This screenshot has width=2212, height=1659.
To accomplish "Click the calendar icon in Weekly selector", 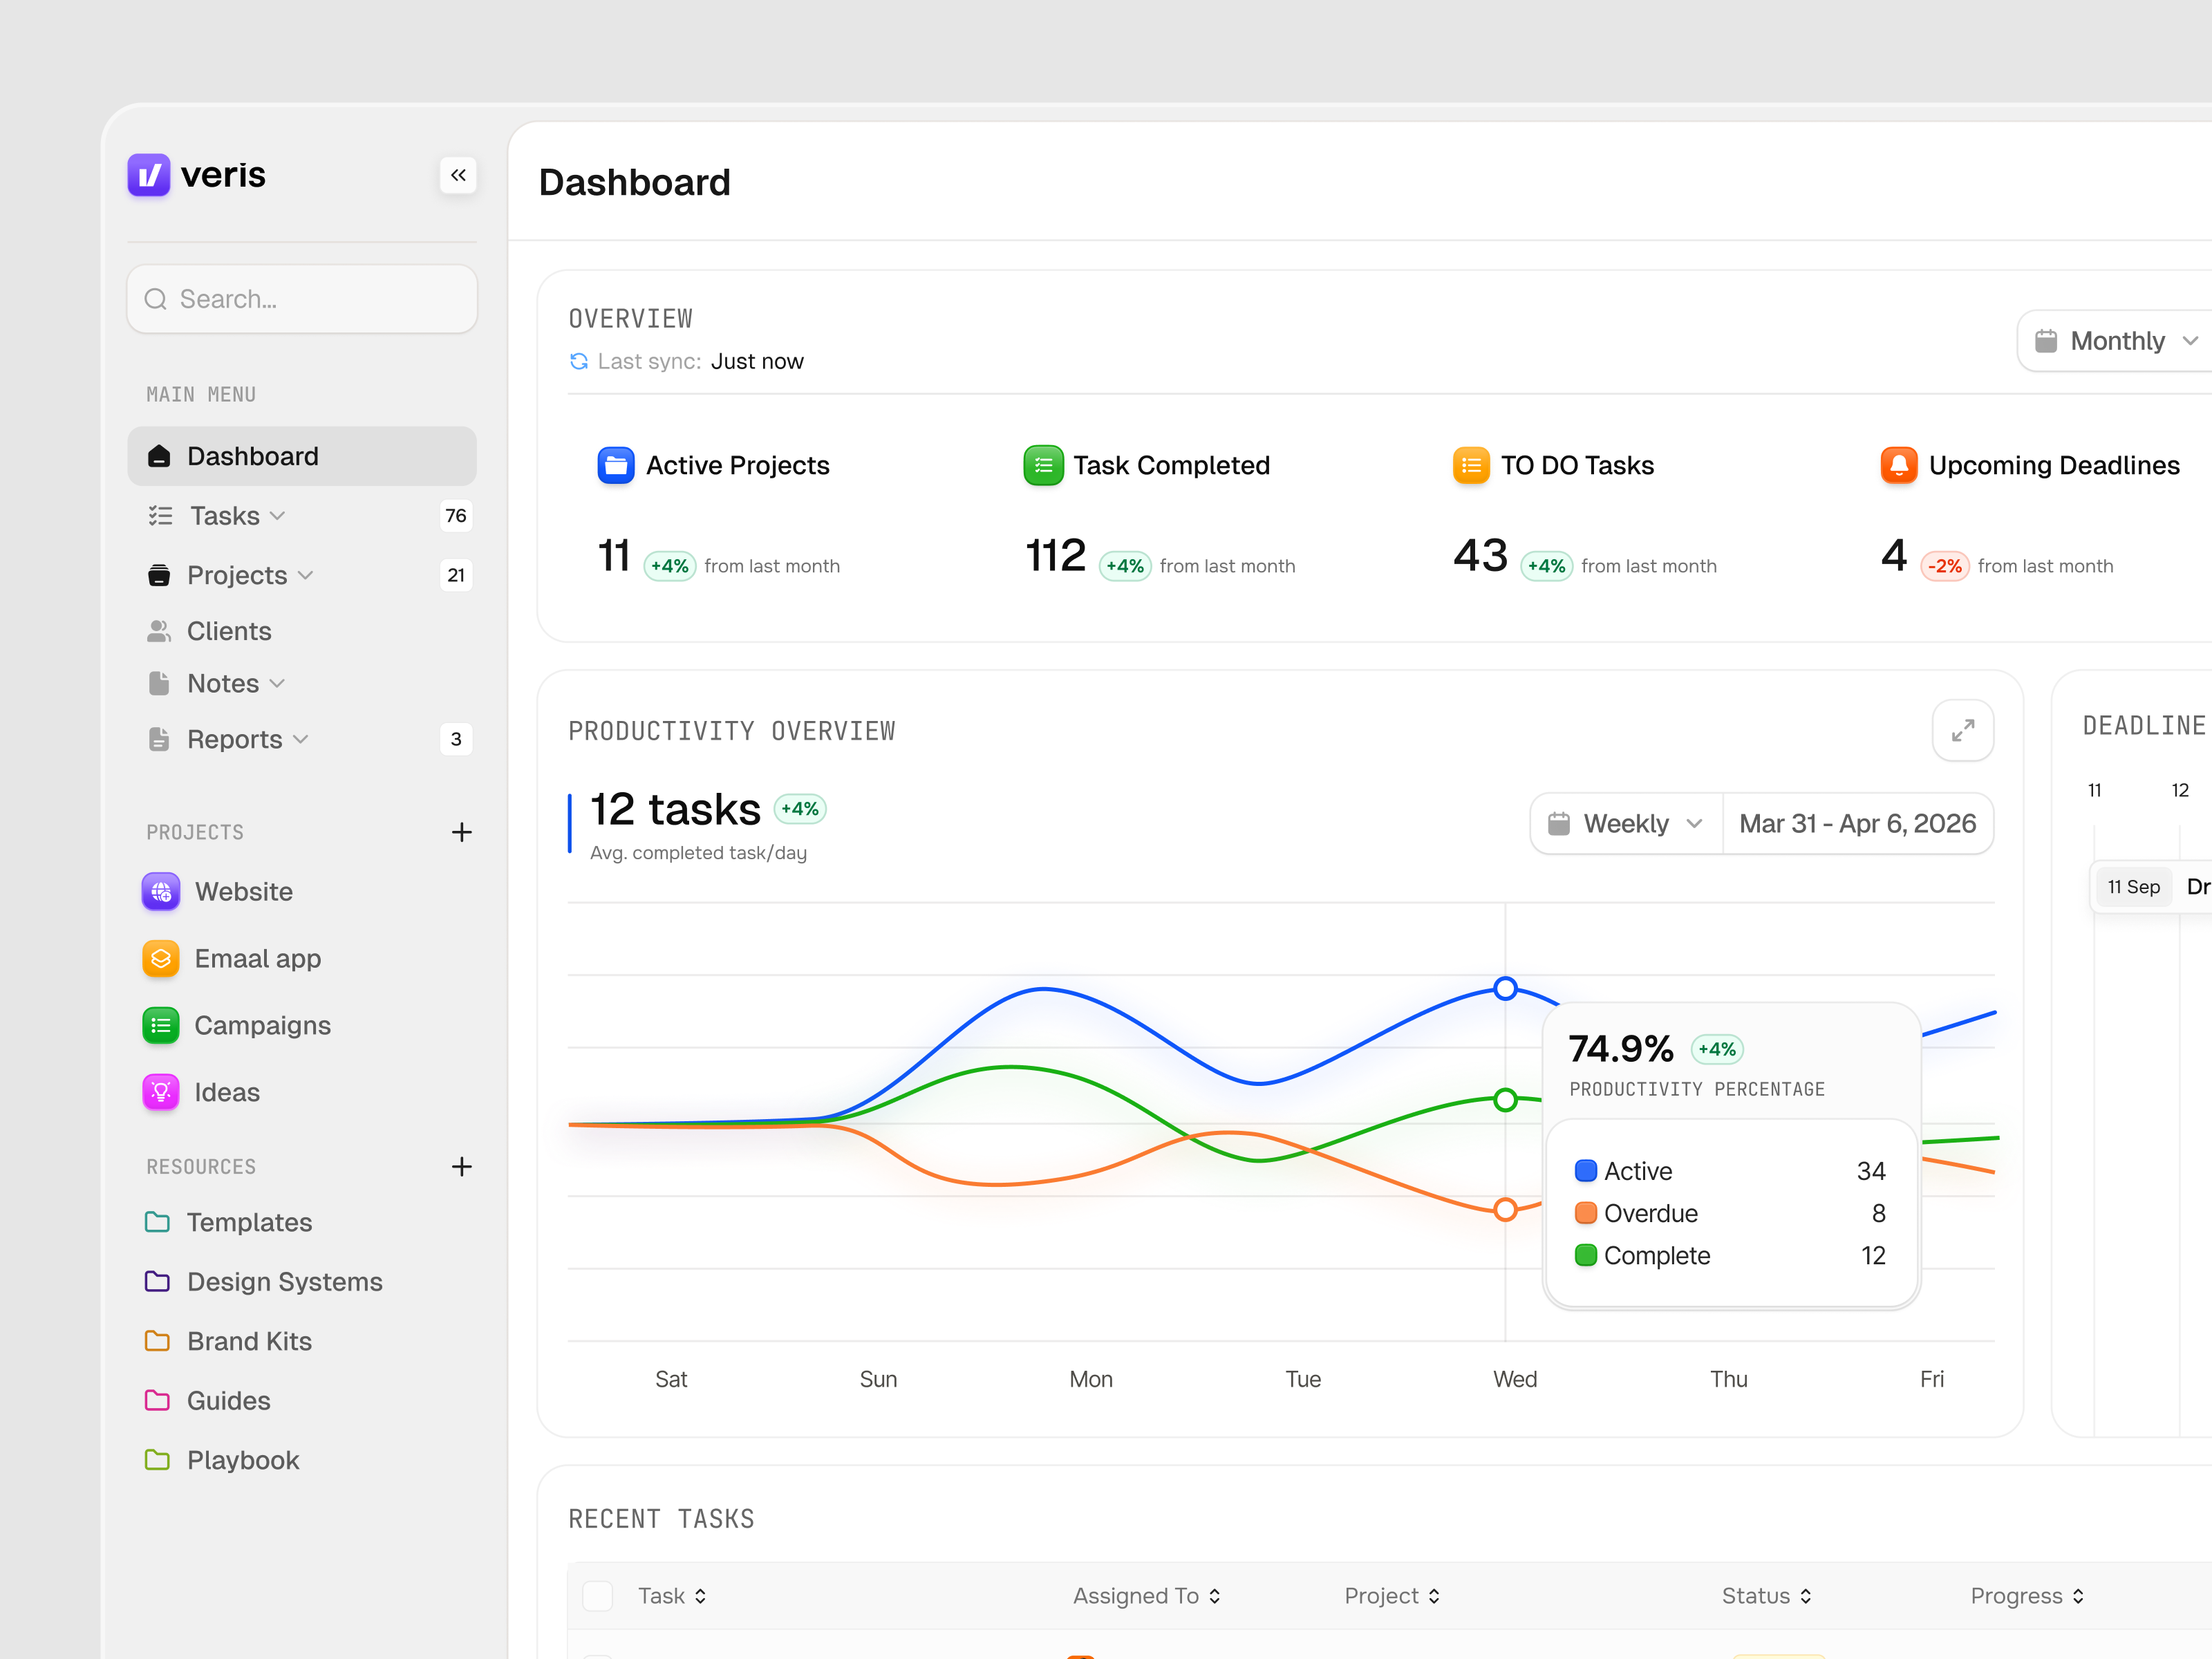I will [1559, 824].
